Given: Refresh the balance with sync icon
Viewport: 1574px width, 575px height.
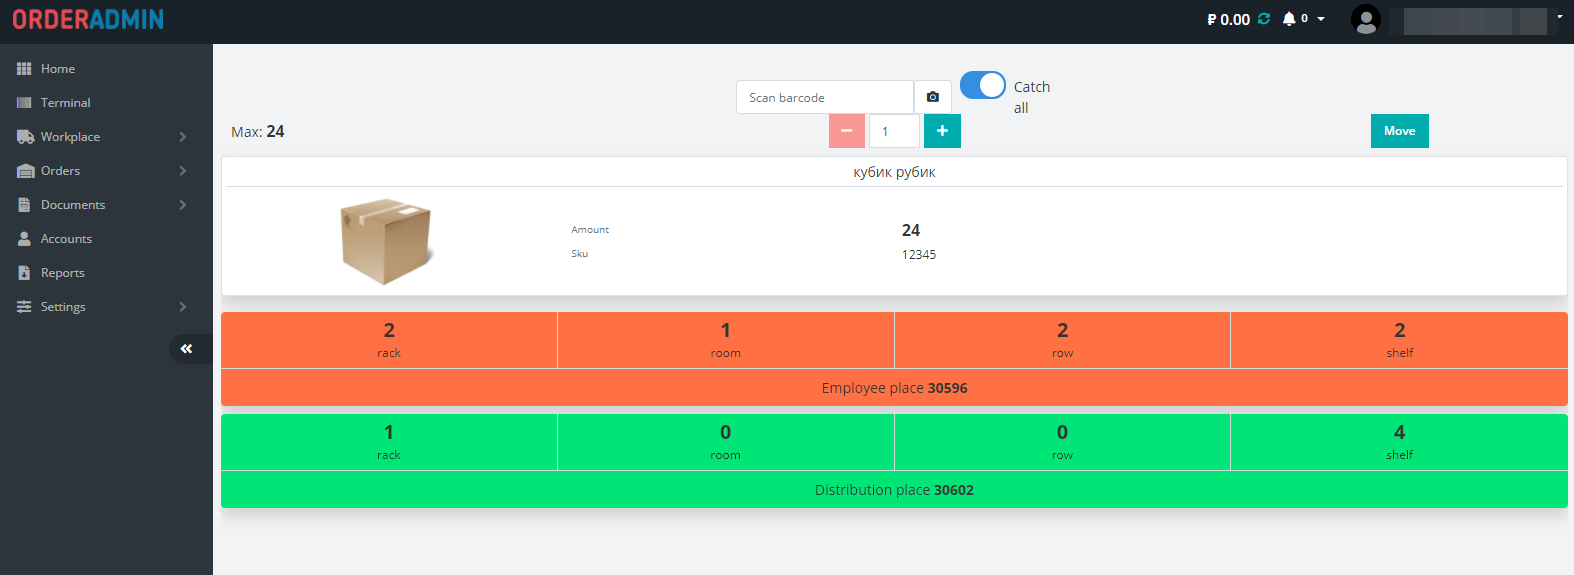Looking at the screenshot, I should coord(1264,19).
